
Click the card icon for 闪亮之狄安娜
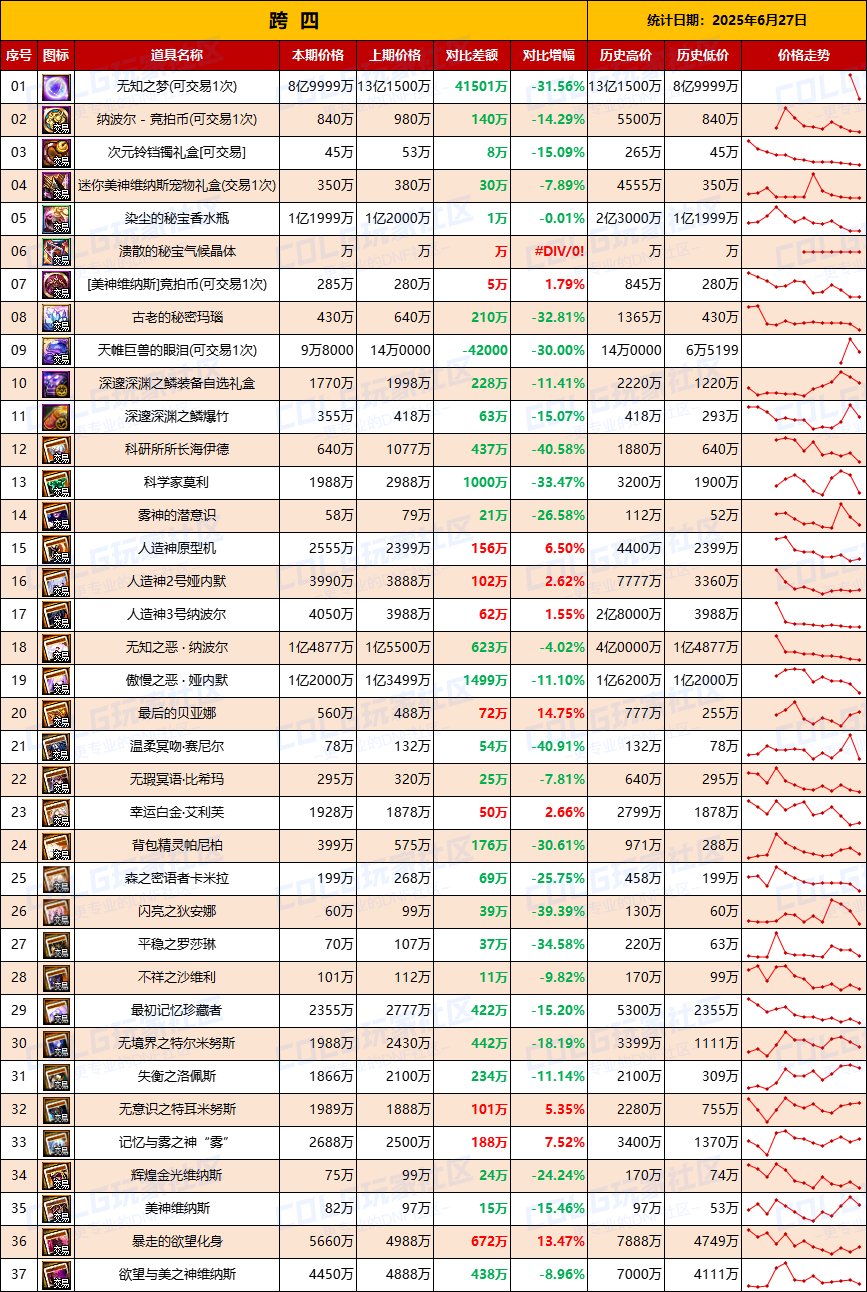[56, 912]
